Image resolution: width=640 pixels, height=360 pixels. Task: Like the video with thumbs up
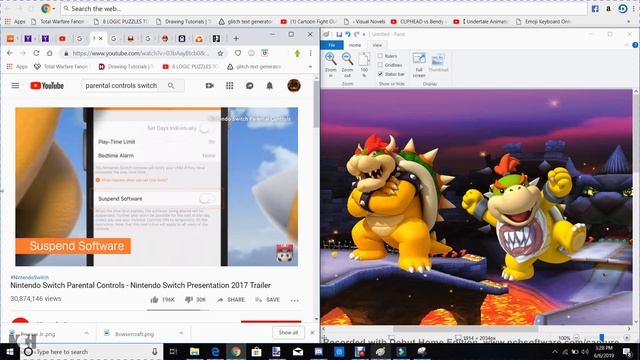pyautogui.click(x=154, y=300)
